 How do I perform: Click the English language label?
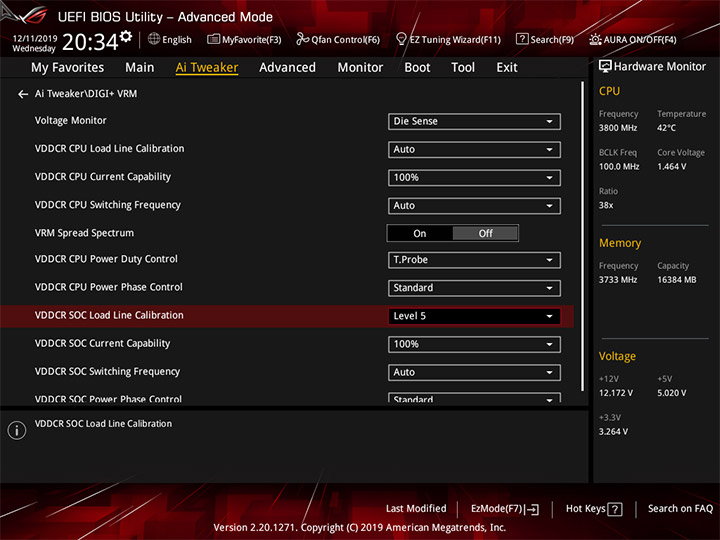click(177, 40)
